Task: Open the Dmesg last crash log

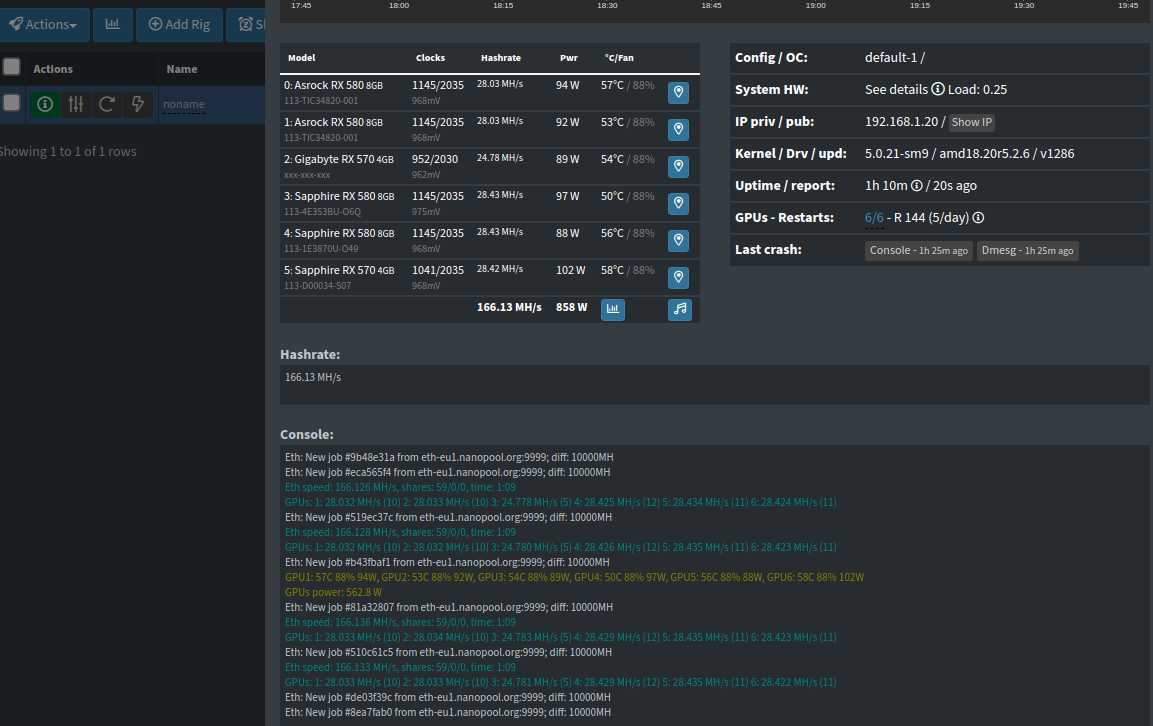Action: tap(1027, 251)
